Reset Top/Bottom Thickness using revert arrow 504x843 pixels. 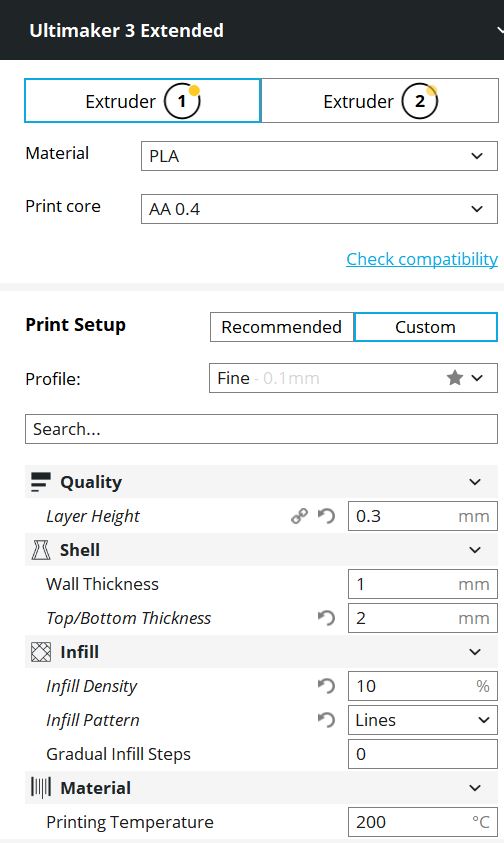326,618
